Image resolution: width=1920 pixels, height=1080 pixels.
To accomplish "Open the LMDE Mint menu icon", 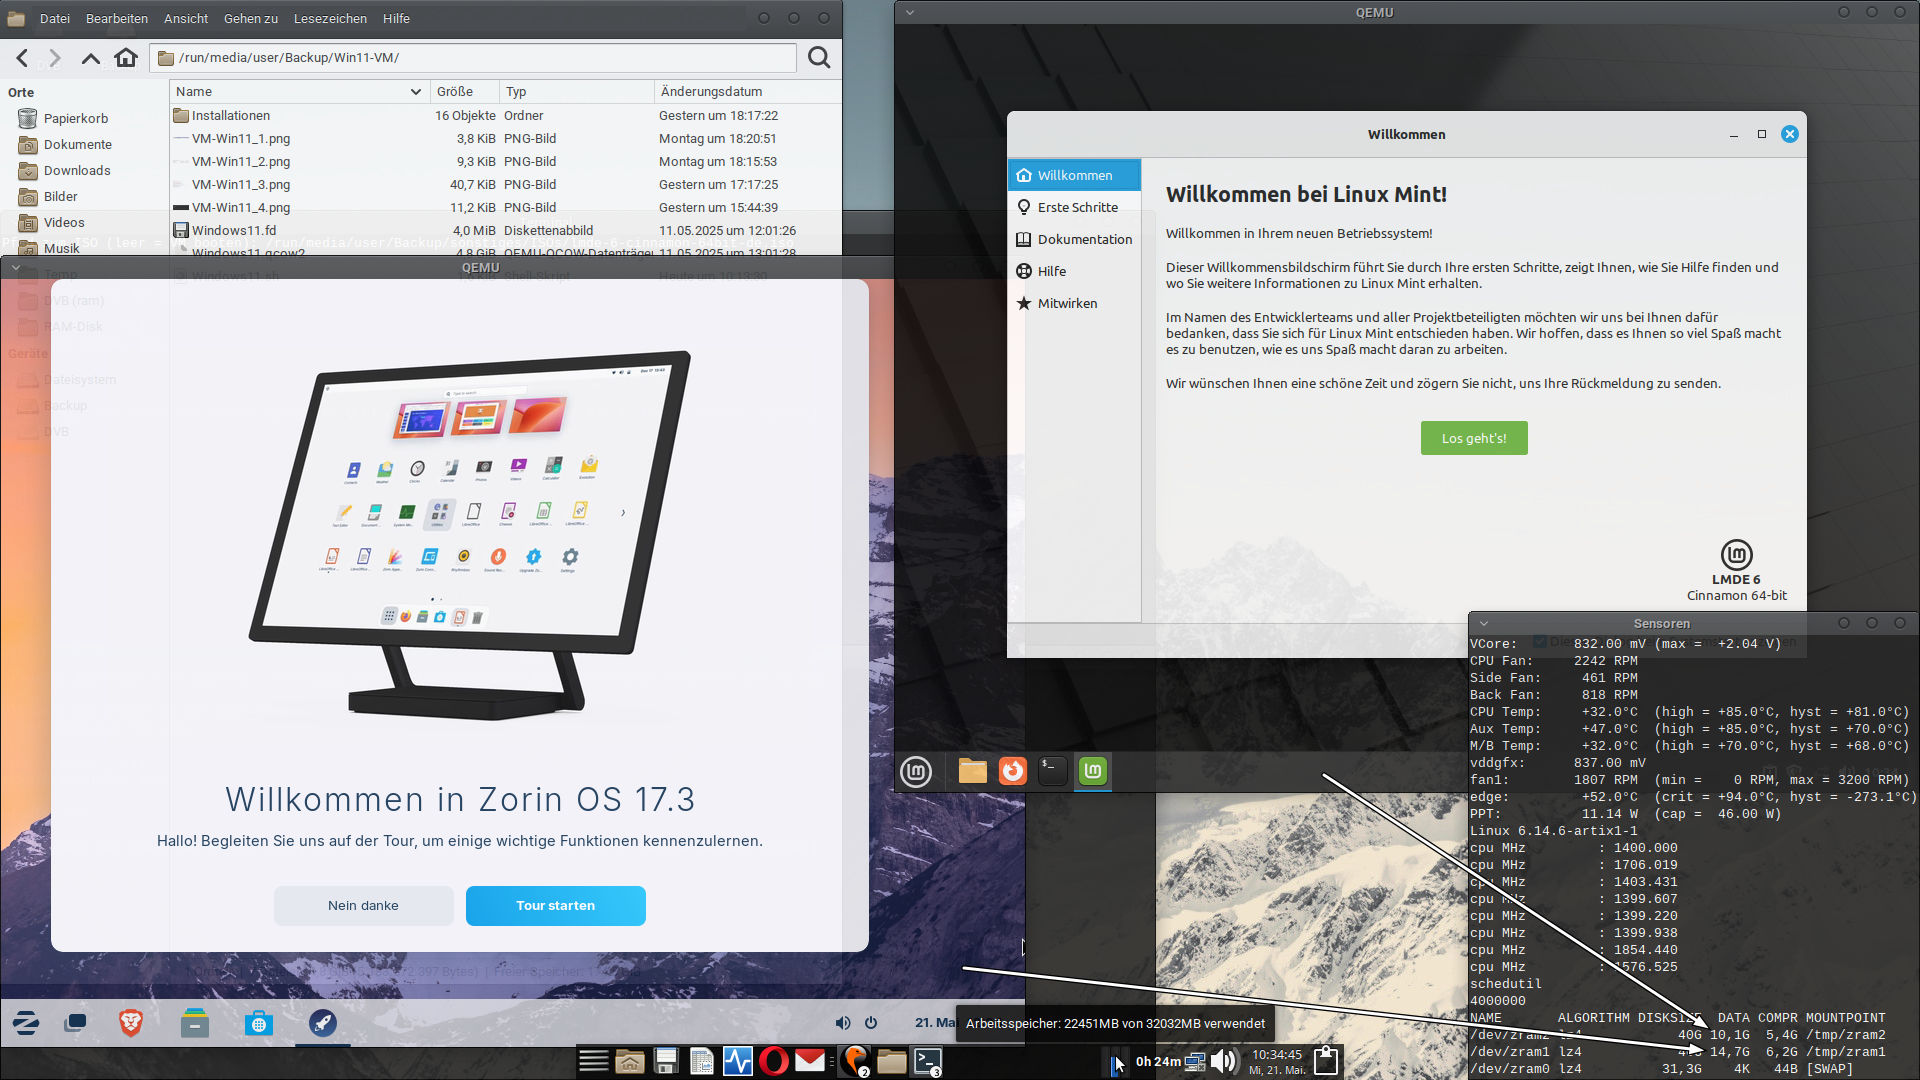I will pyautogui.click(x=916, y=771).
